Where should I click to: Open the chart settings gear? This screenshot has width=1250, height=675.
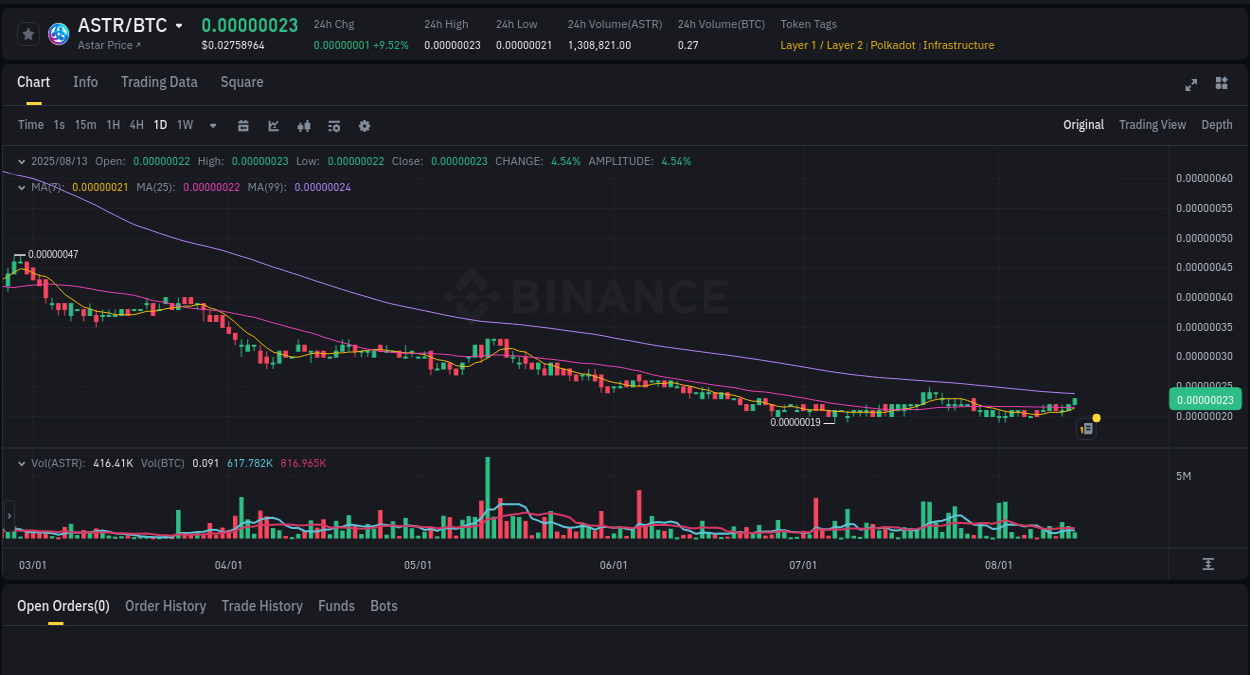[x=364, y=125]
